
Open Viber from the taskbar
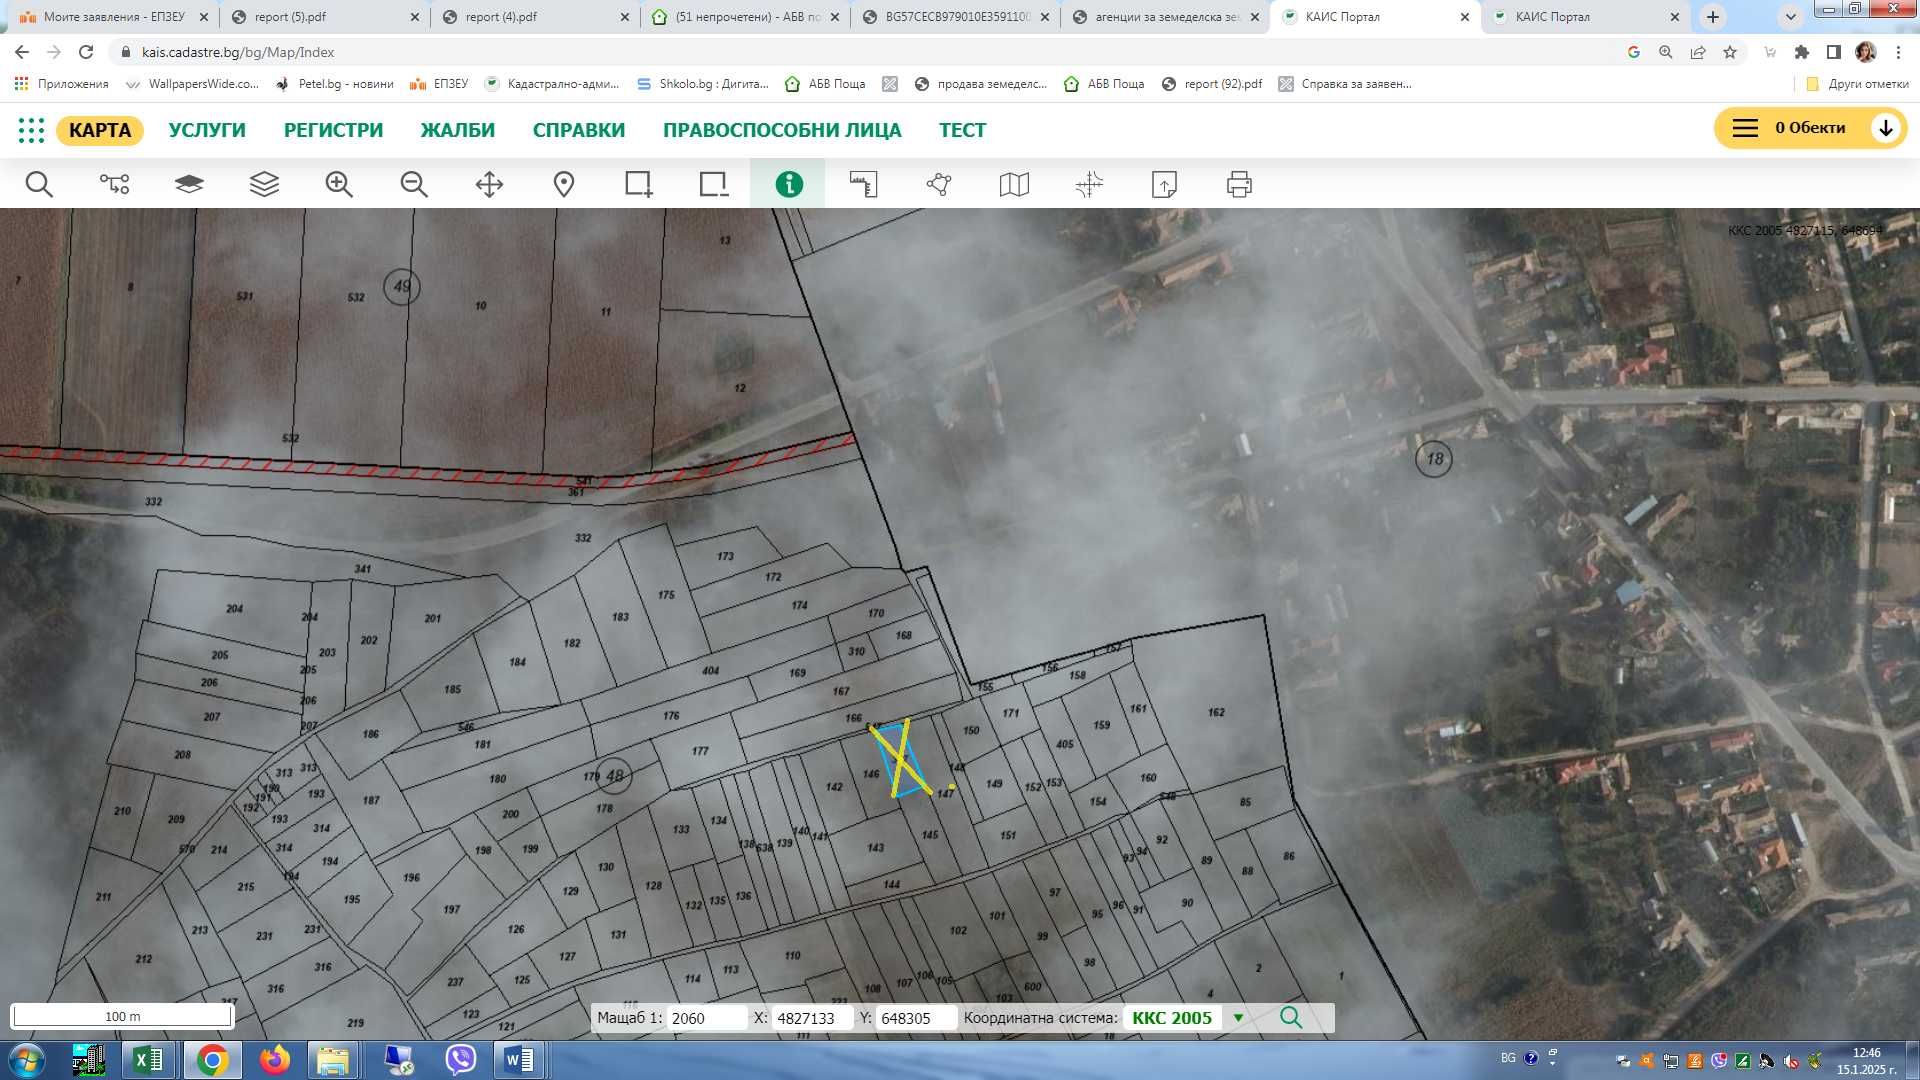pyautogui.click(x=461, y=1059)
